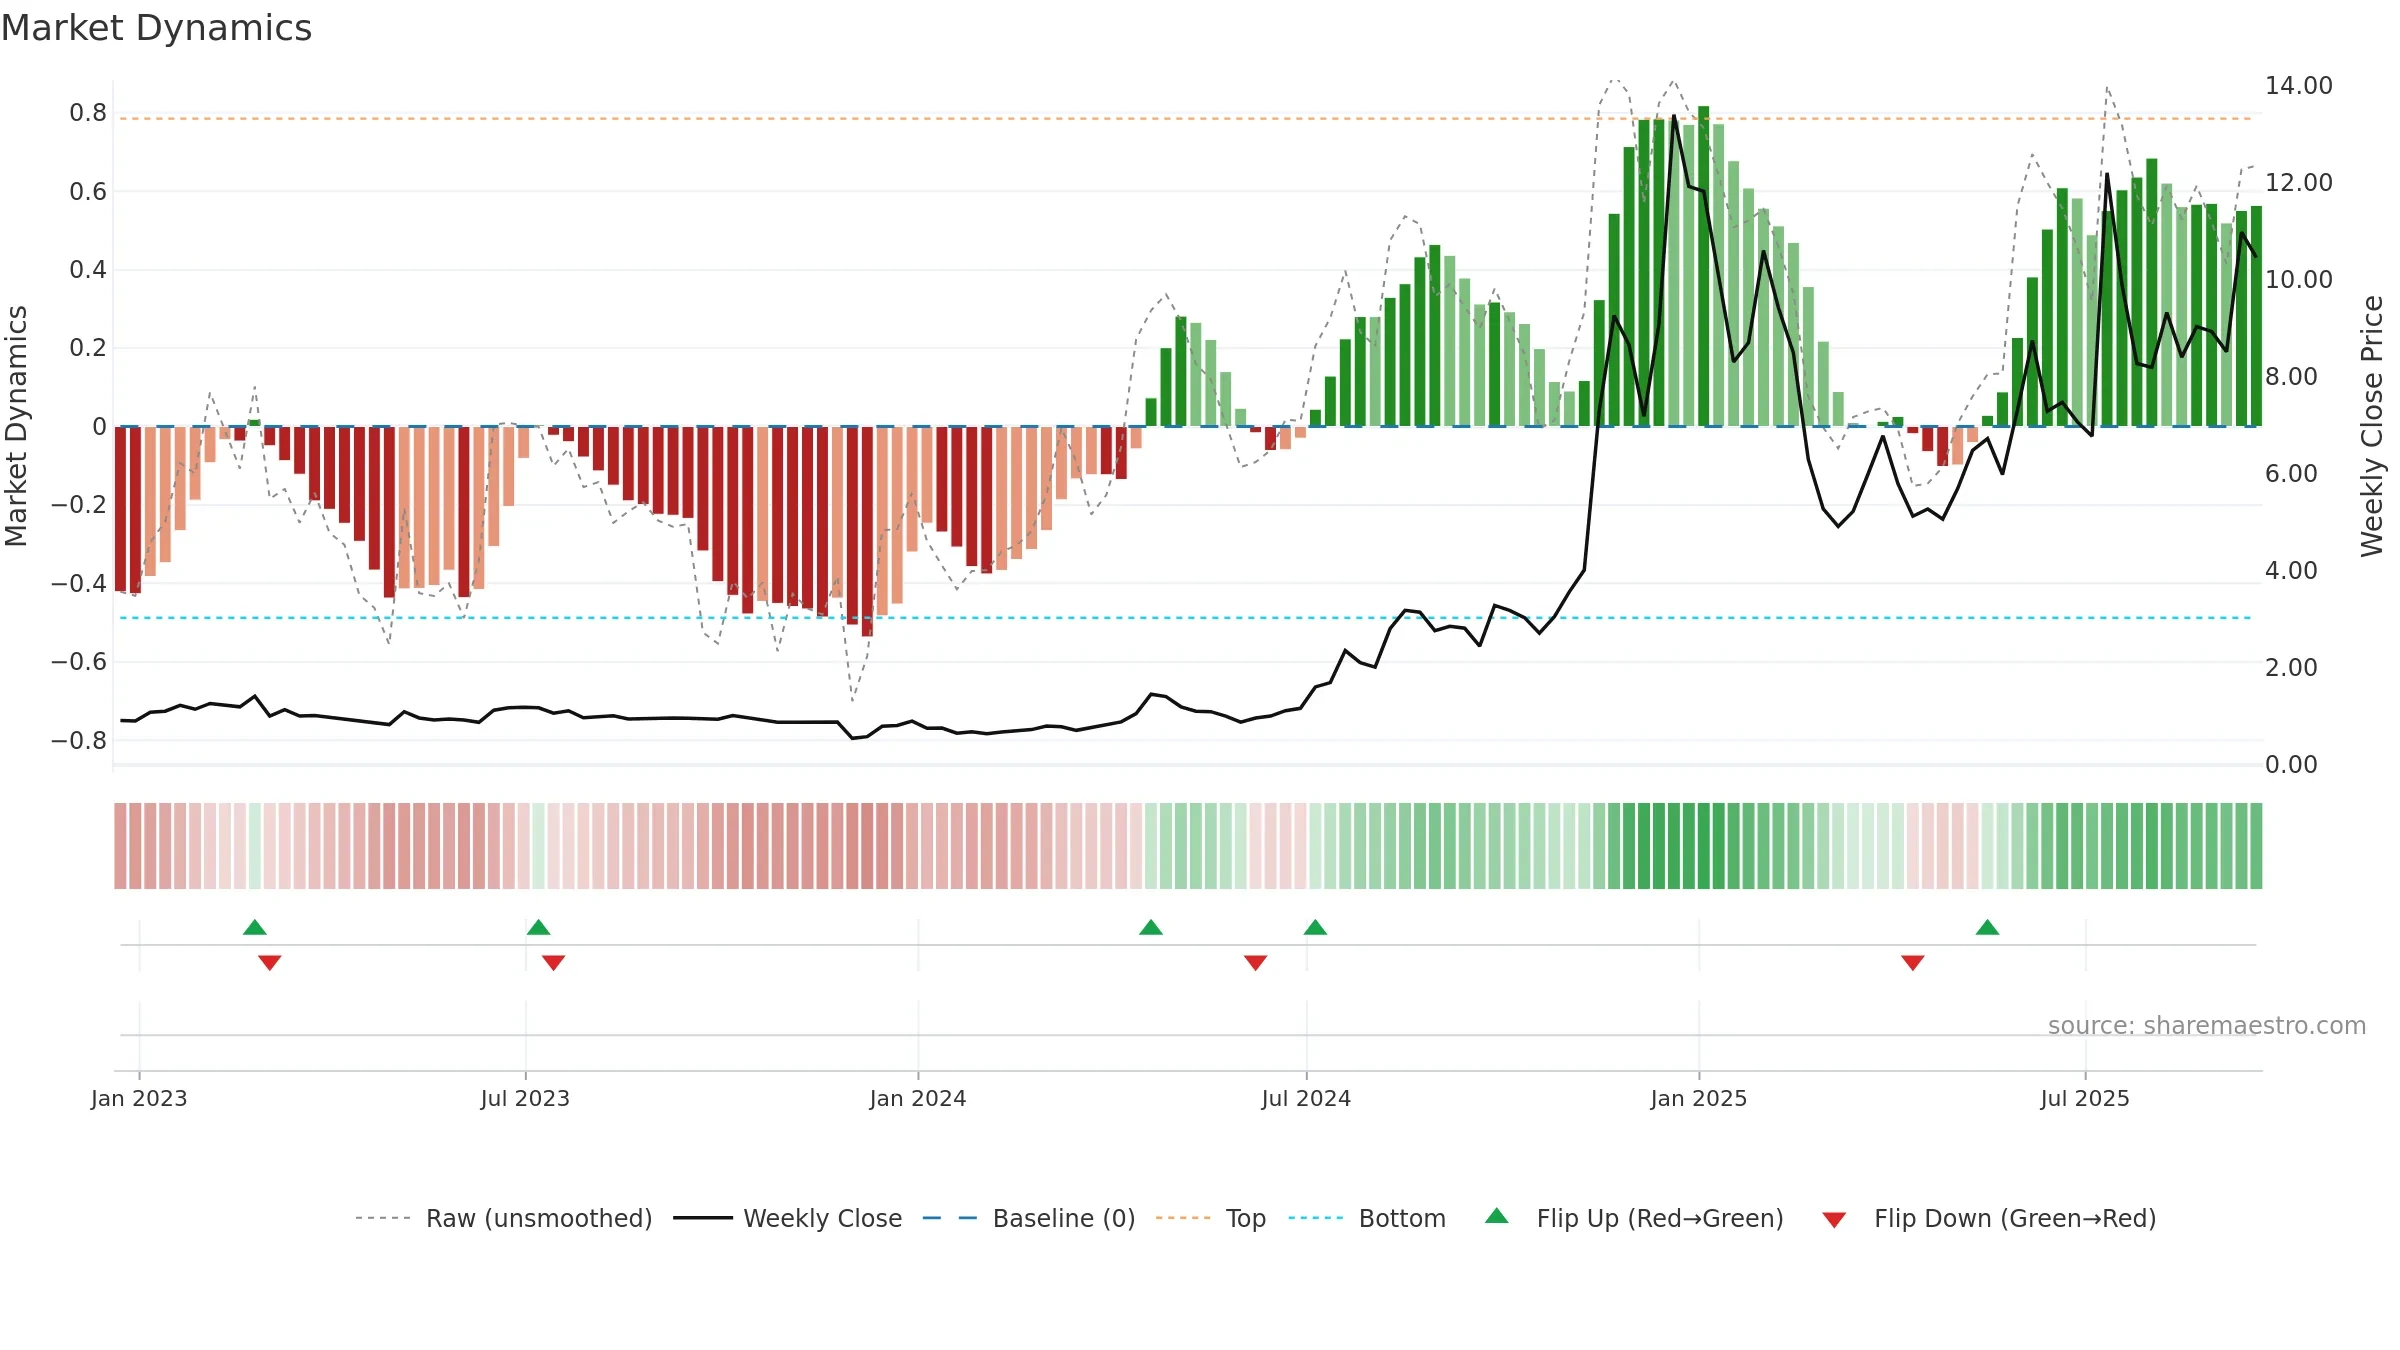Click the −0.8 left axis label

pos(79,741)
